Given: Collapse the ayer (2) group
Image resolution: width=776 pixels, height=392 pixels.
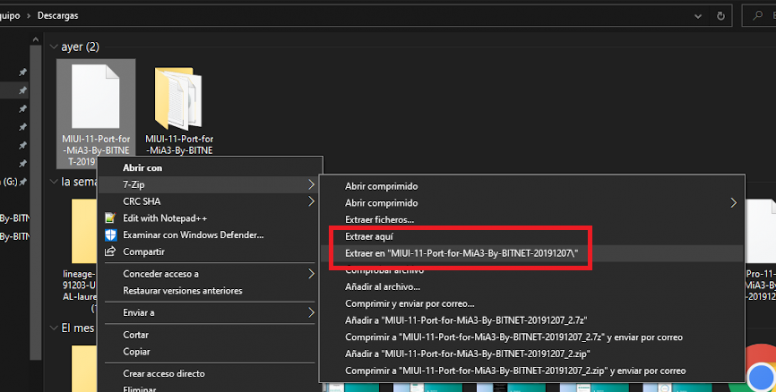Looking at the screenshot, I should [53, 47].
